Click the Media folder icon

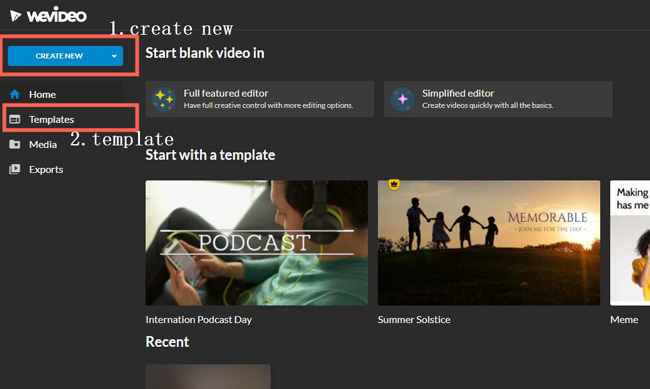[x=15, y=144]
